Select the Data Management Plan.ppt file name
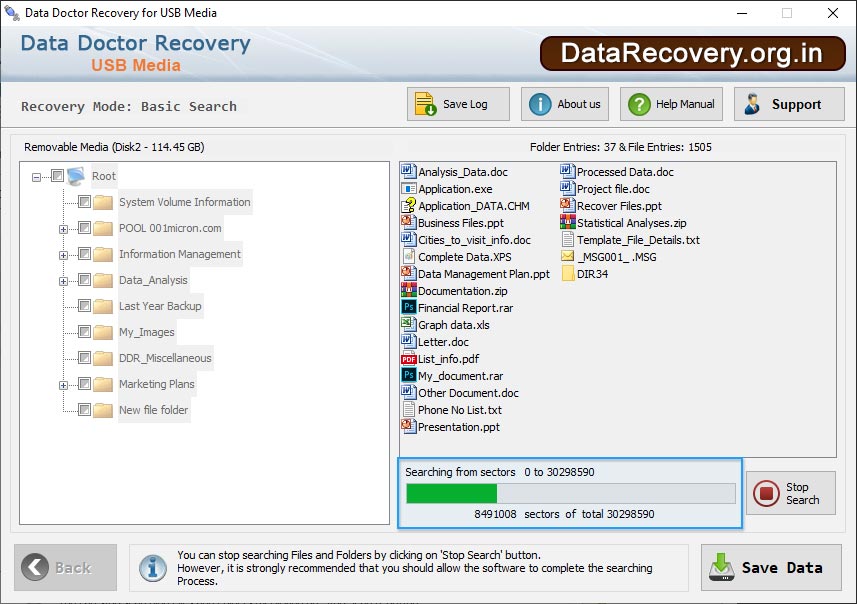The height and width of the screenshot is (604, 857). coord(484,274)
